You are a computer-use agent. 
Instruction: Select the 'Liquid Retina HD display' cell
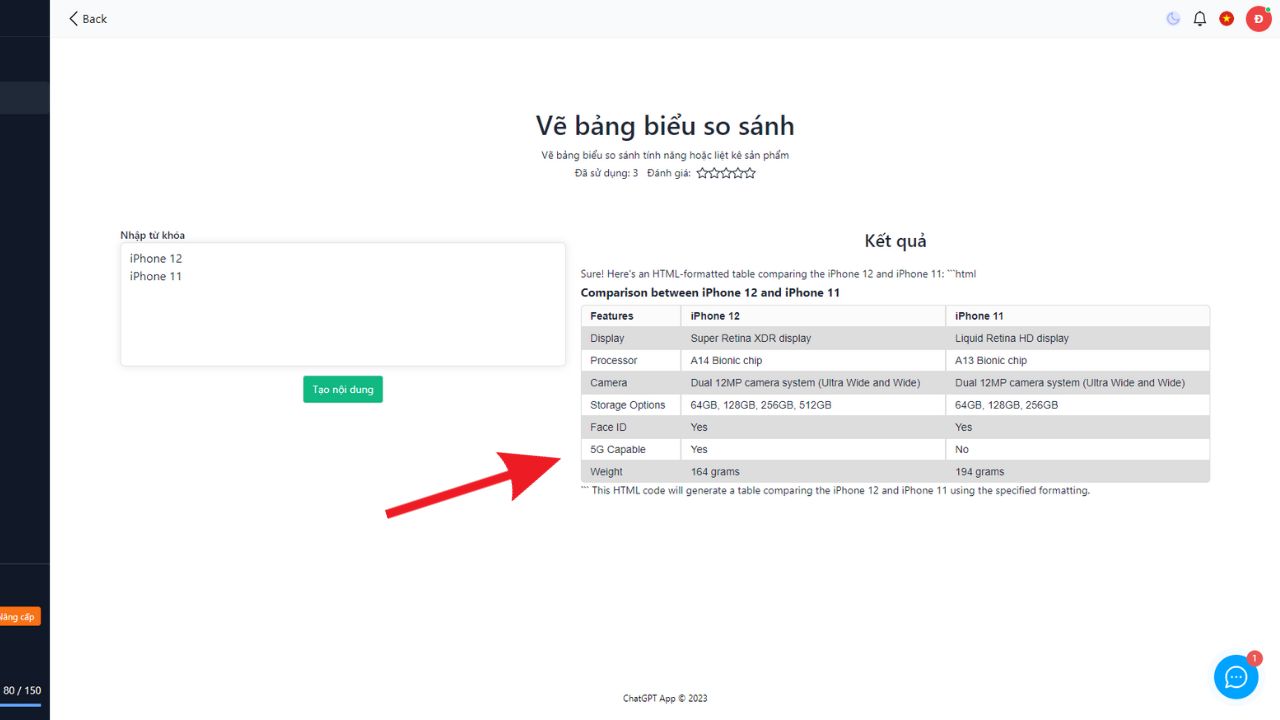[x=1078, y=338]
